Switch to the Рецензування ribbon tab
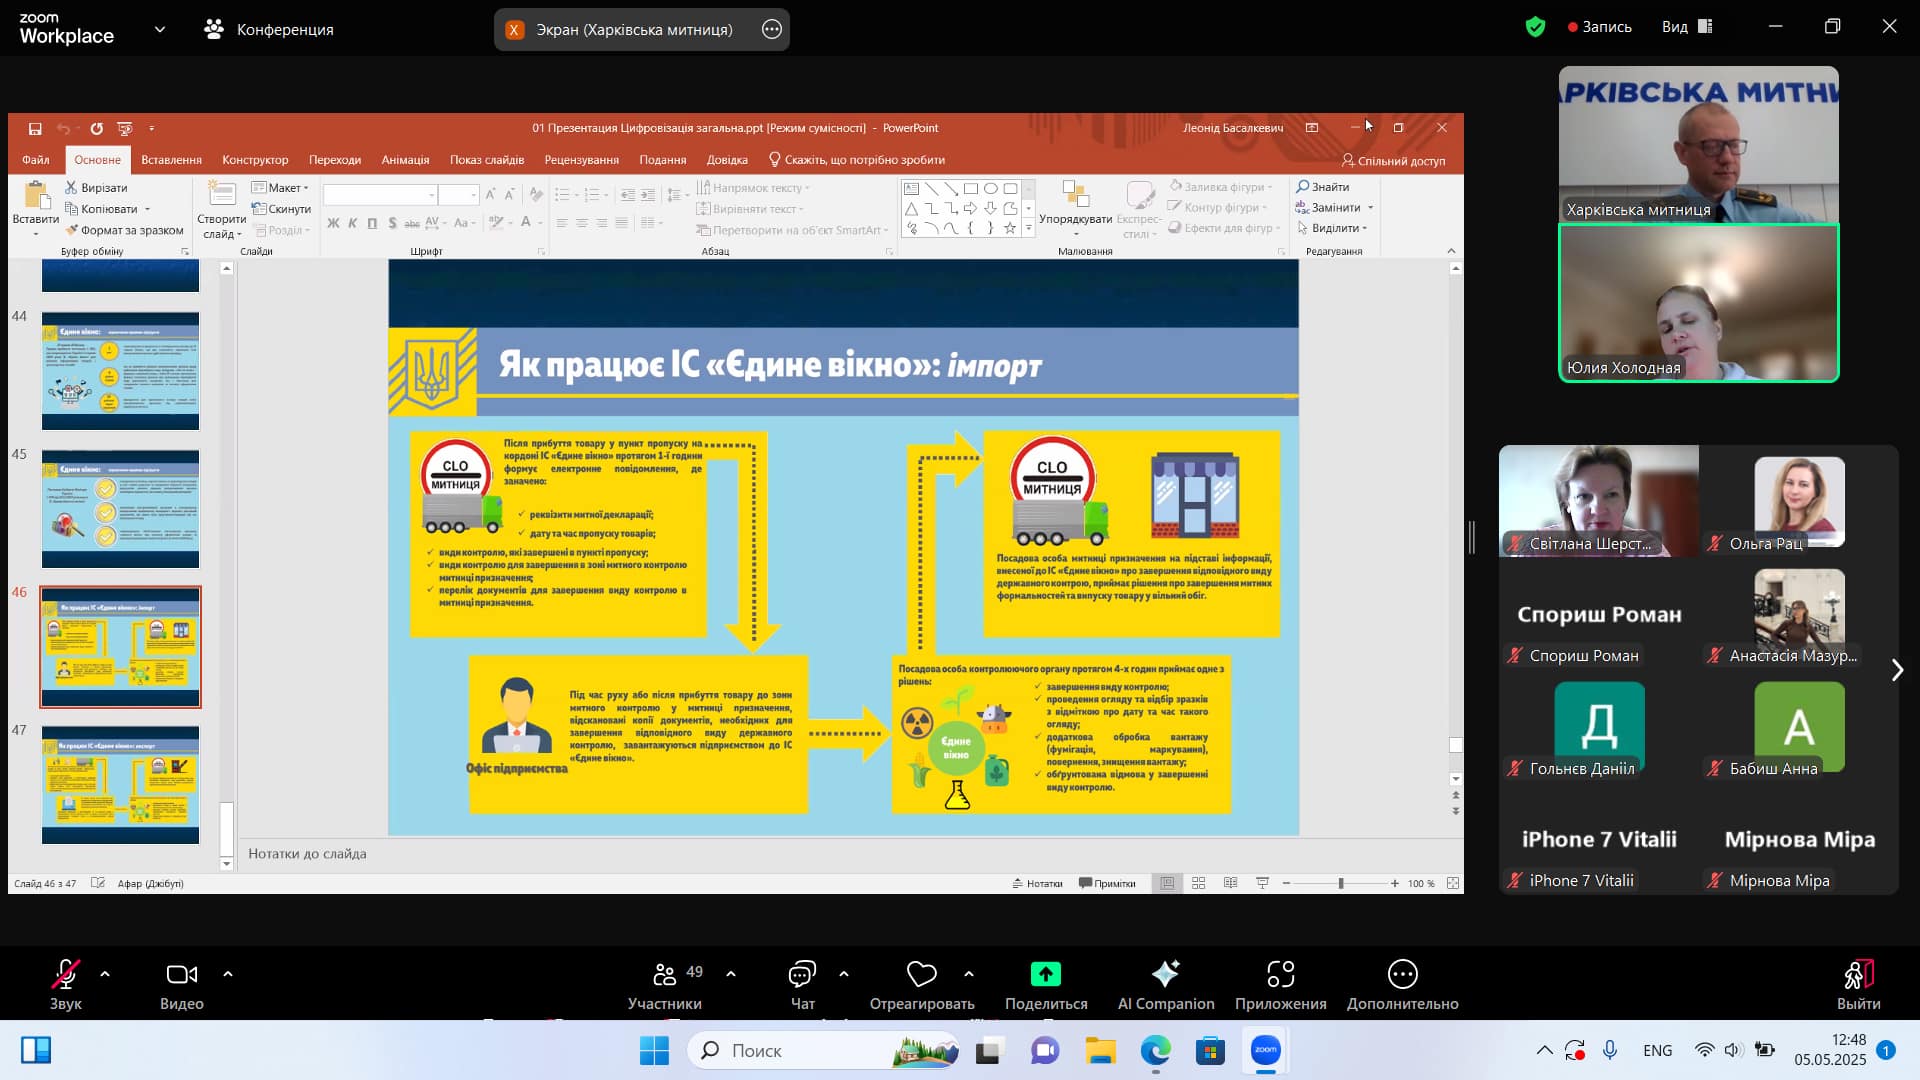Screen dimensions: 1920x1080 click(x=582, y=160)
